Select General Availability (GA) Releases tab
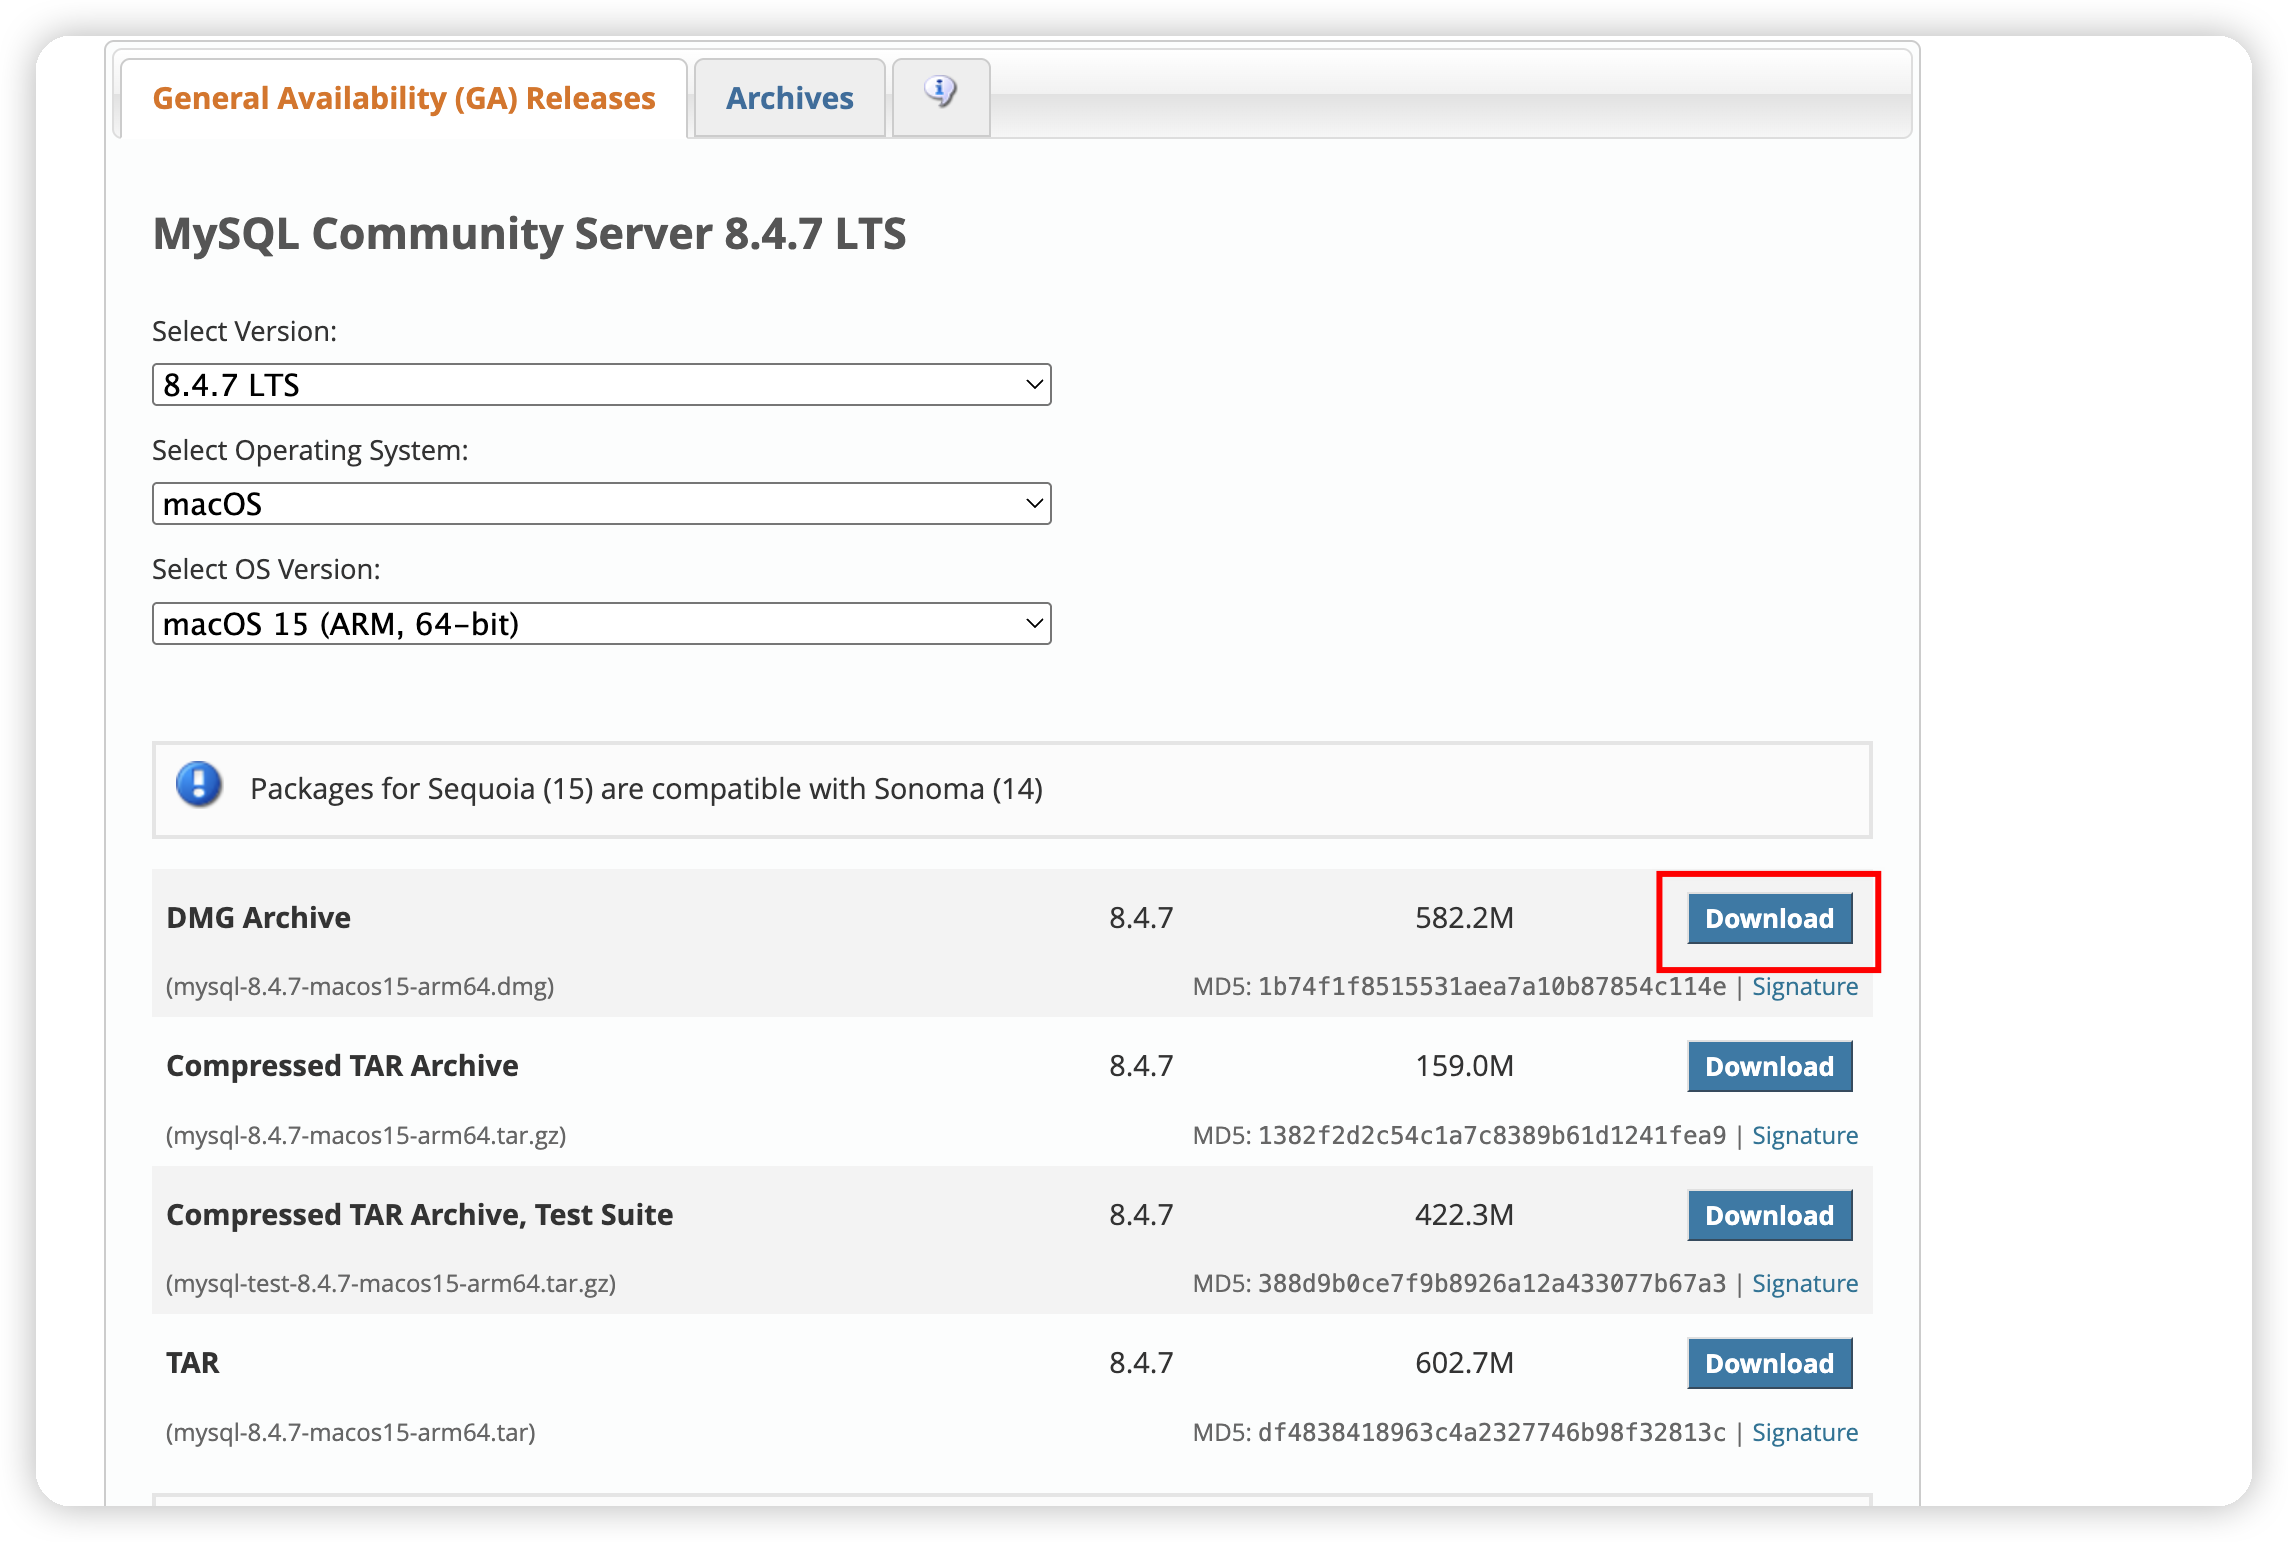The height and width of the screenshot is (1542, 2288). point(403,98)
